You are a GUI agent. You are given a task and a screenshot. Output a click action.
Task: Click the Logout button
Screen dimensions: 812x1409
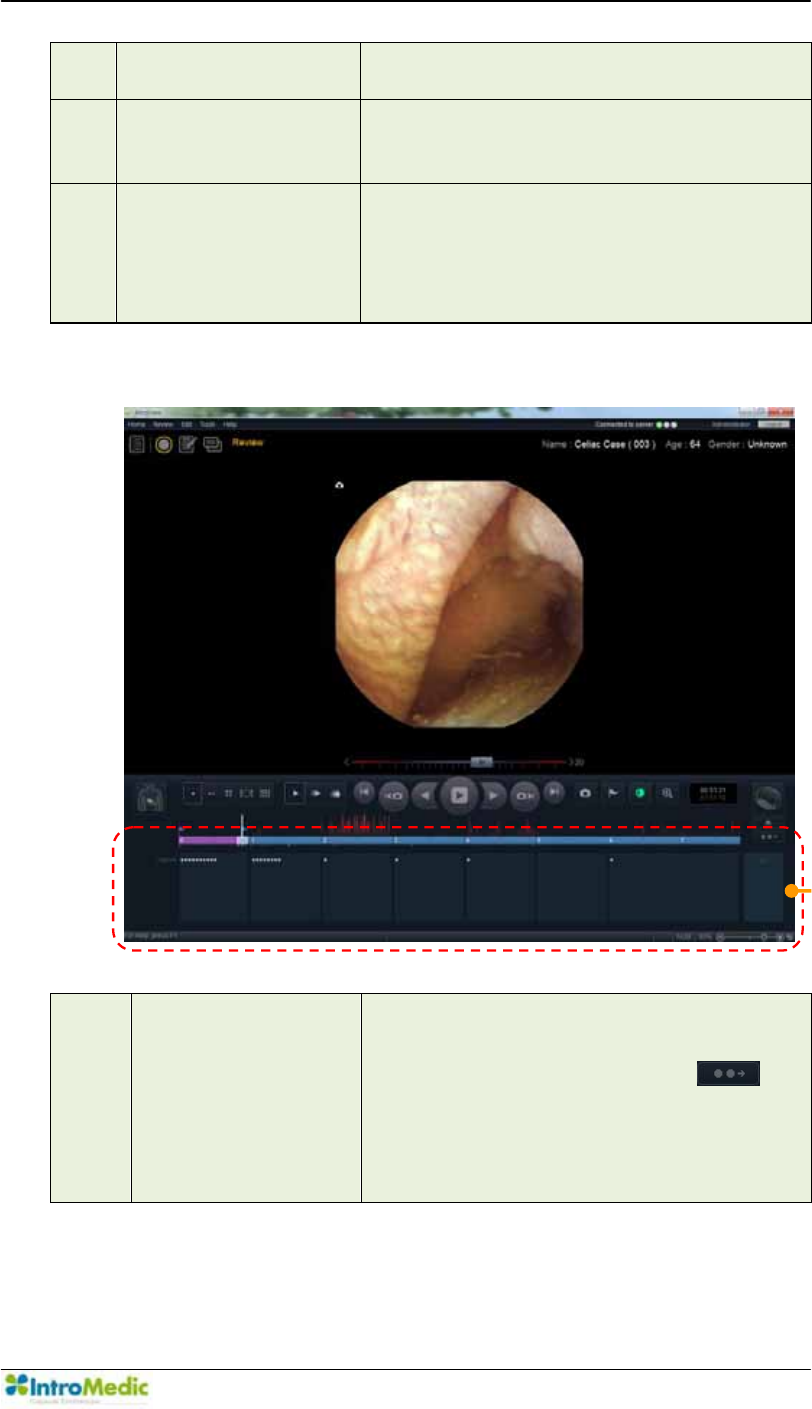point(773,425)
